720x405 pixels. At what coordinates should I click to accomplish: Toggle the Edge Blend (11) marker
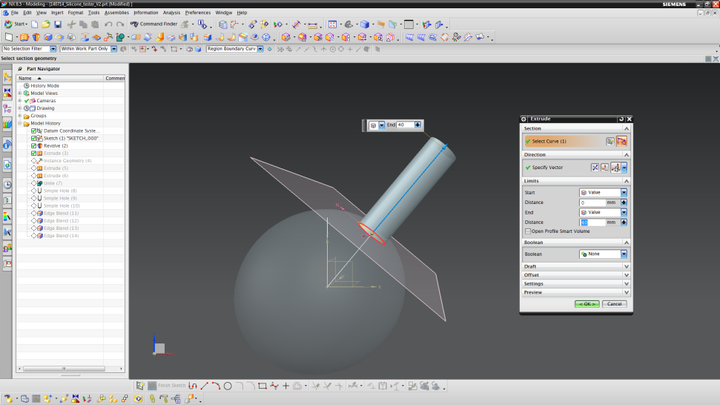(34, 213)
